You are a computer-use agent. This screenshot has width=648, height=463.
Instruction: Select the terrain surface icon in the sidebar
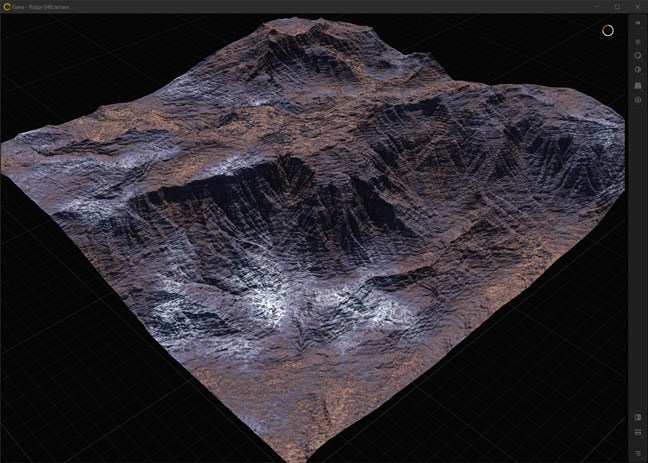coord(638,85)
